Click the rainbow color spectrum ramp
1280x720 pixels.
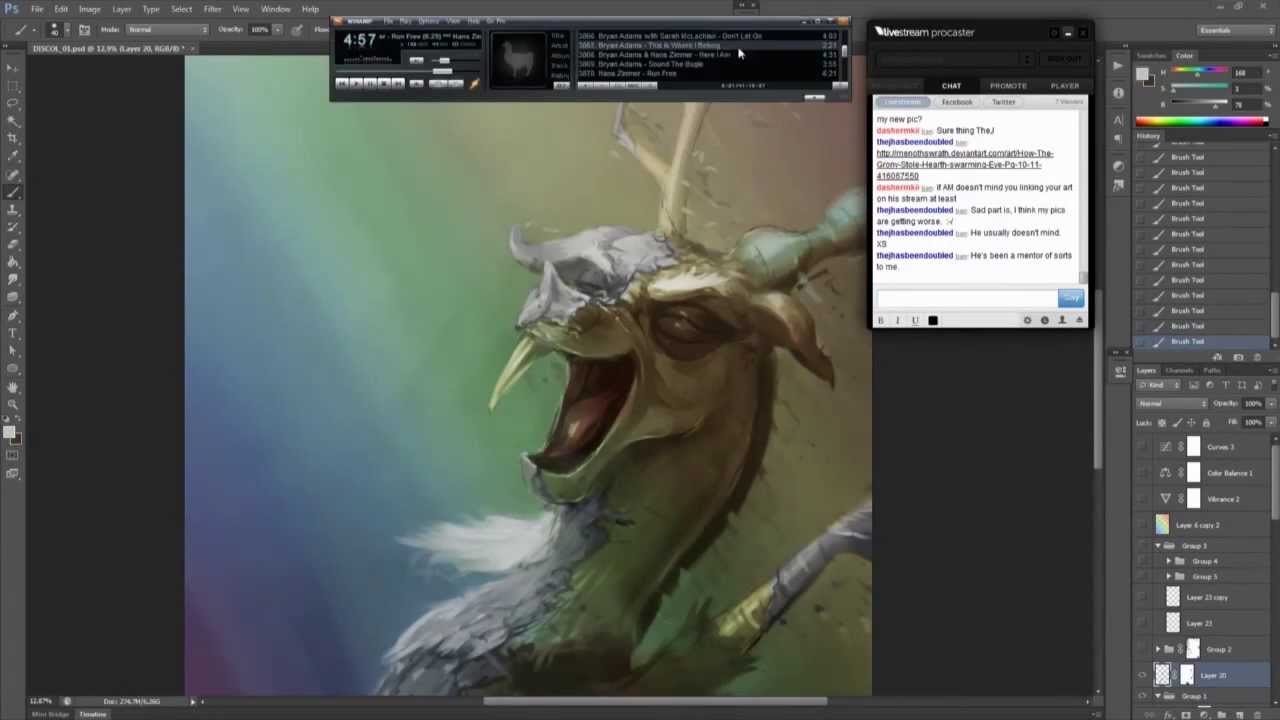pos(1201,122)
